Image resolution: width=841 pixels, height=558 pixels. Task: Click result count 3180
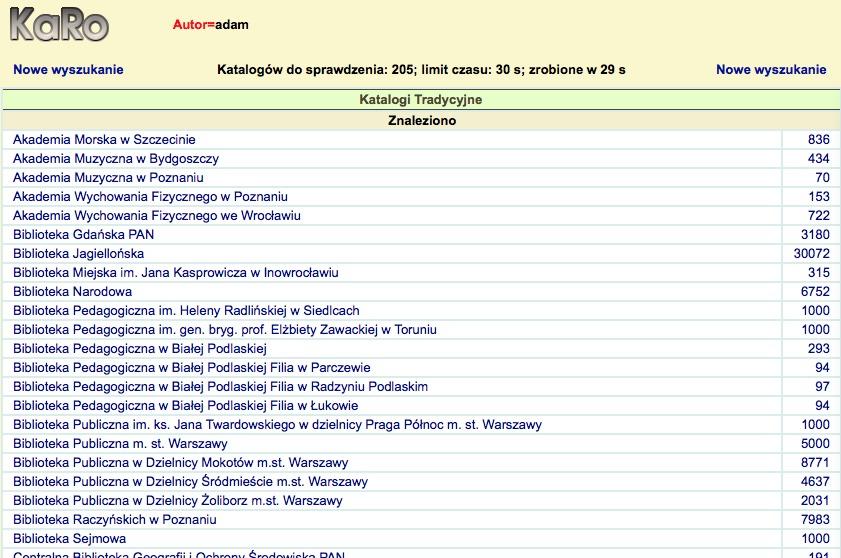pos(815,234)
